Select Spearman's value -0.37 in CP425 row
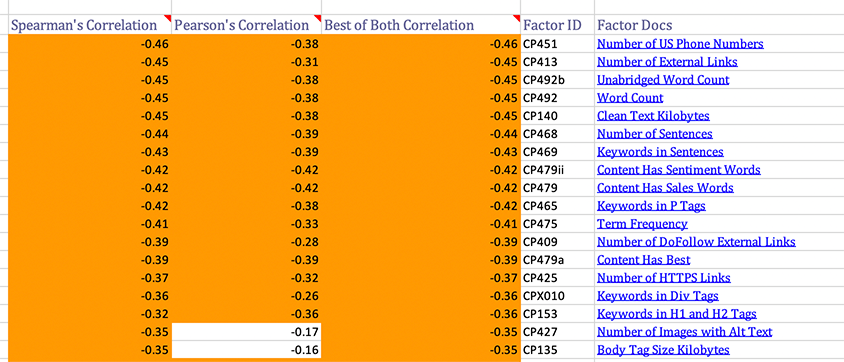The image size is (844, 362). point(90,278)
